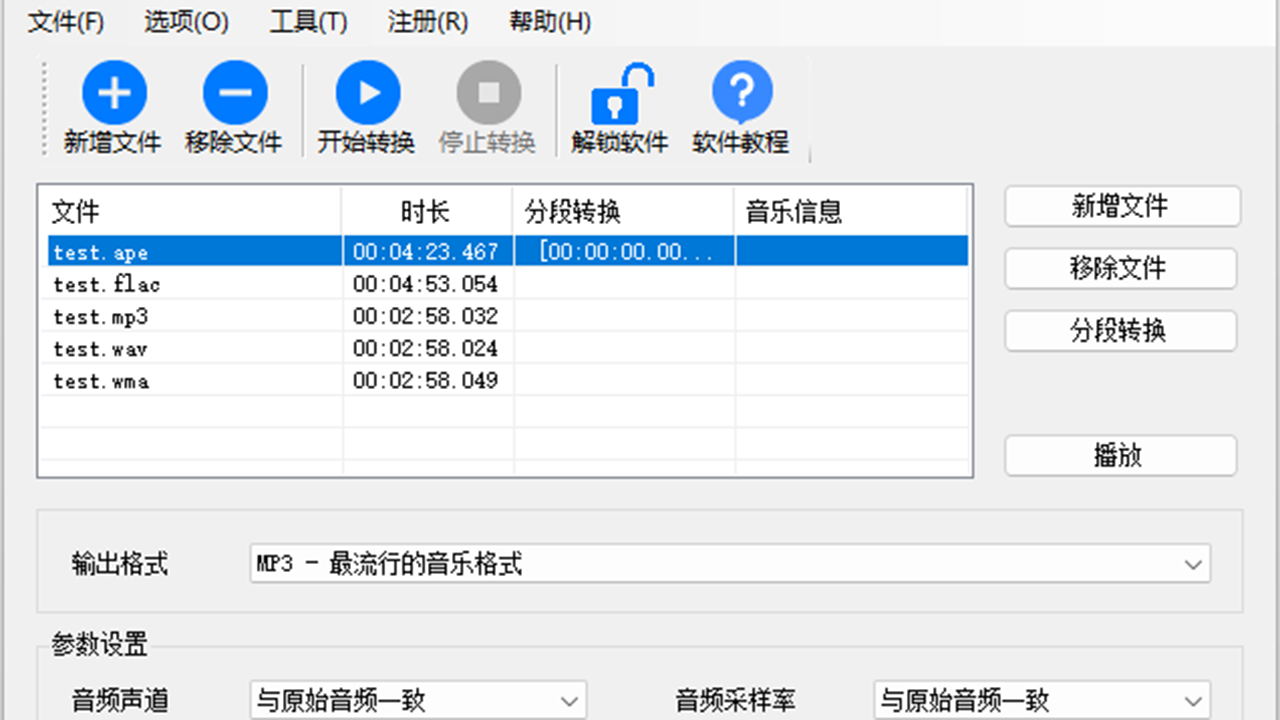This screenshot has width=1280, height=720.
Task: Open the 帮助(H) menu
Action: click(550, 22)
